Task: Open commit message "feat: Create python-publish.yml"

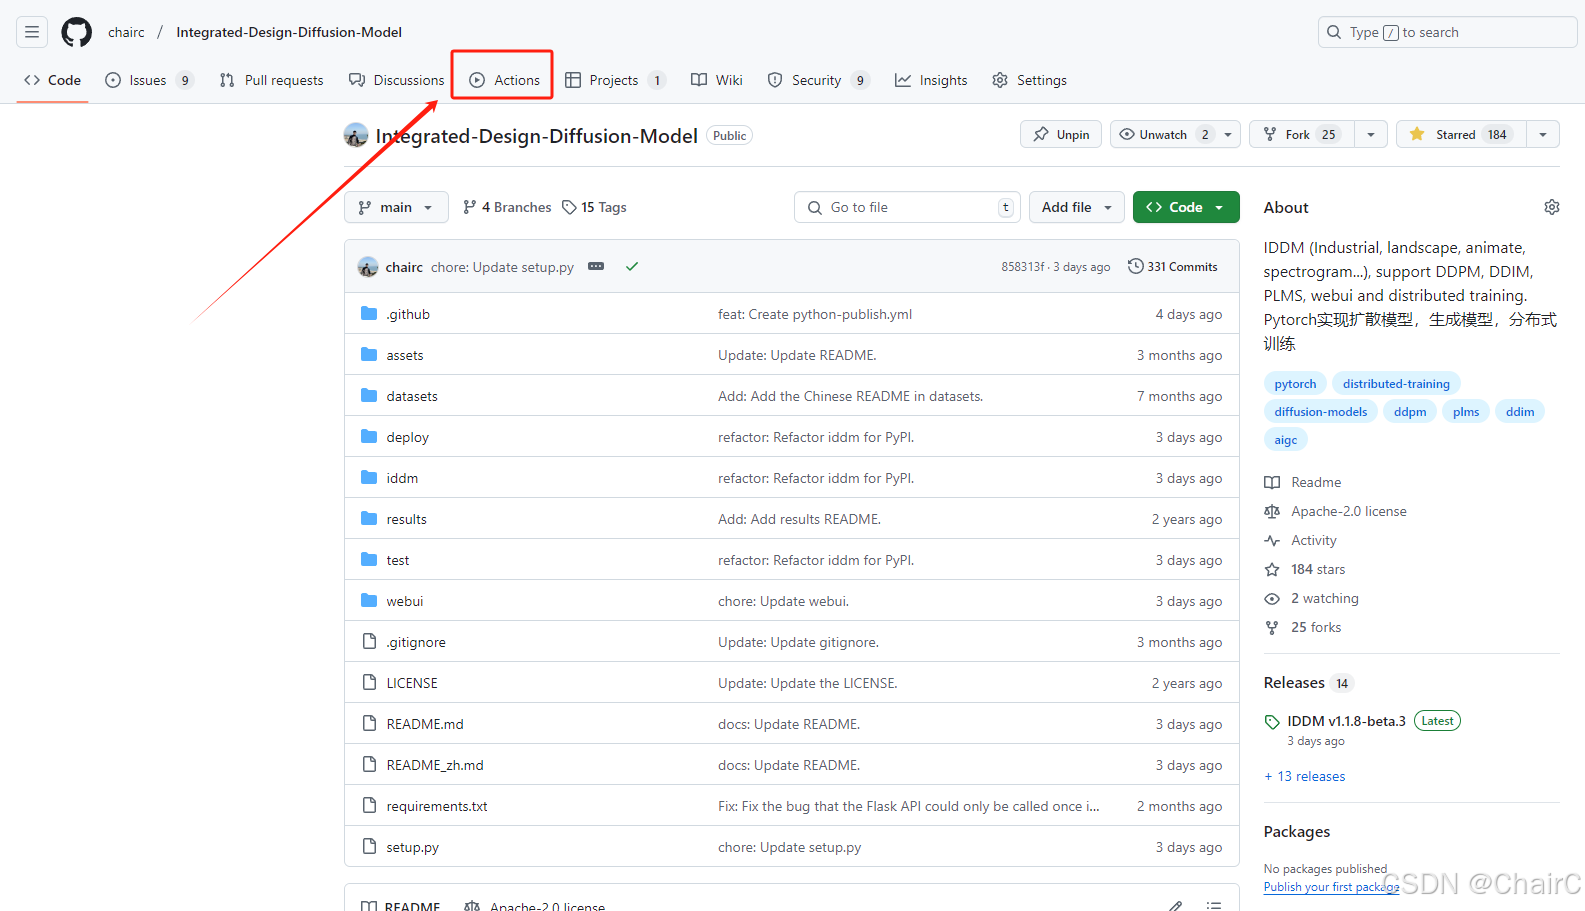Action: click(815, 314)
